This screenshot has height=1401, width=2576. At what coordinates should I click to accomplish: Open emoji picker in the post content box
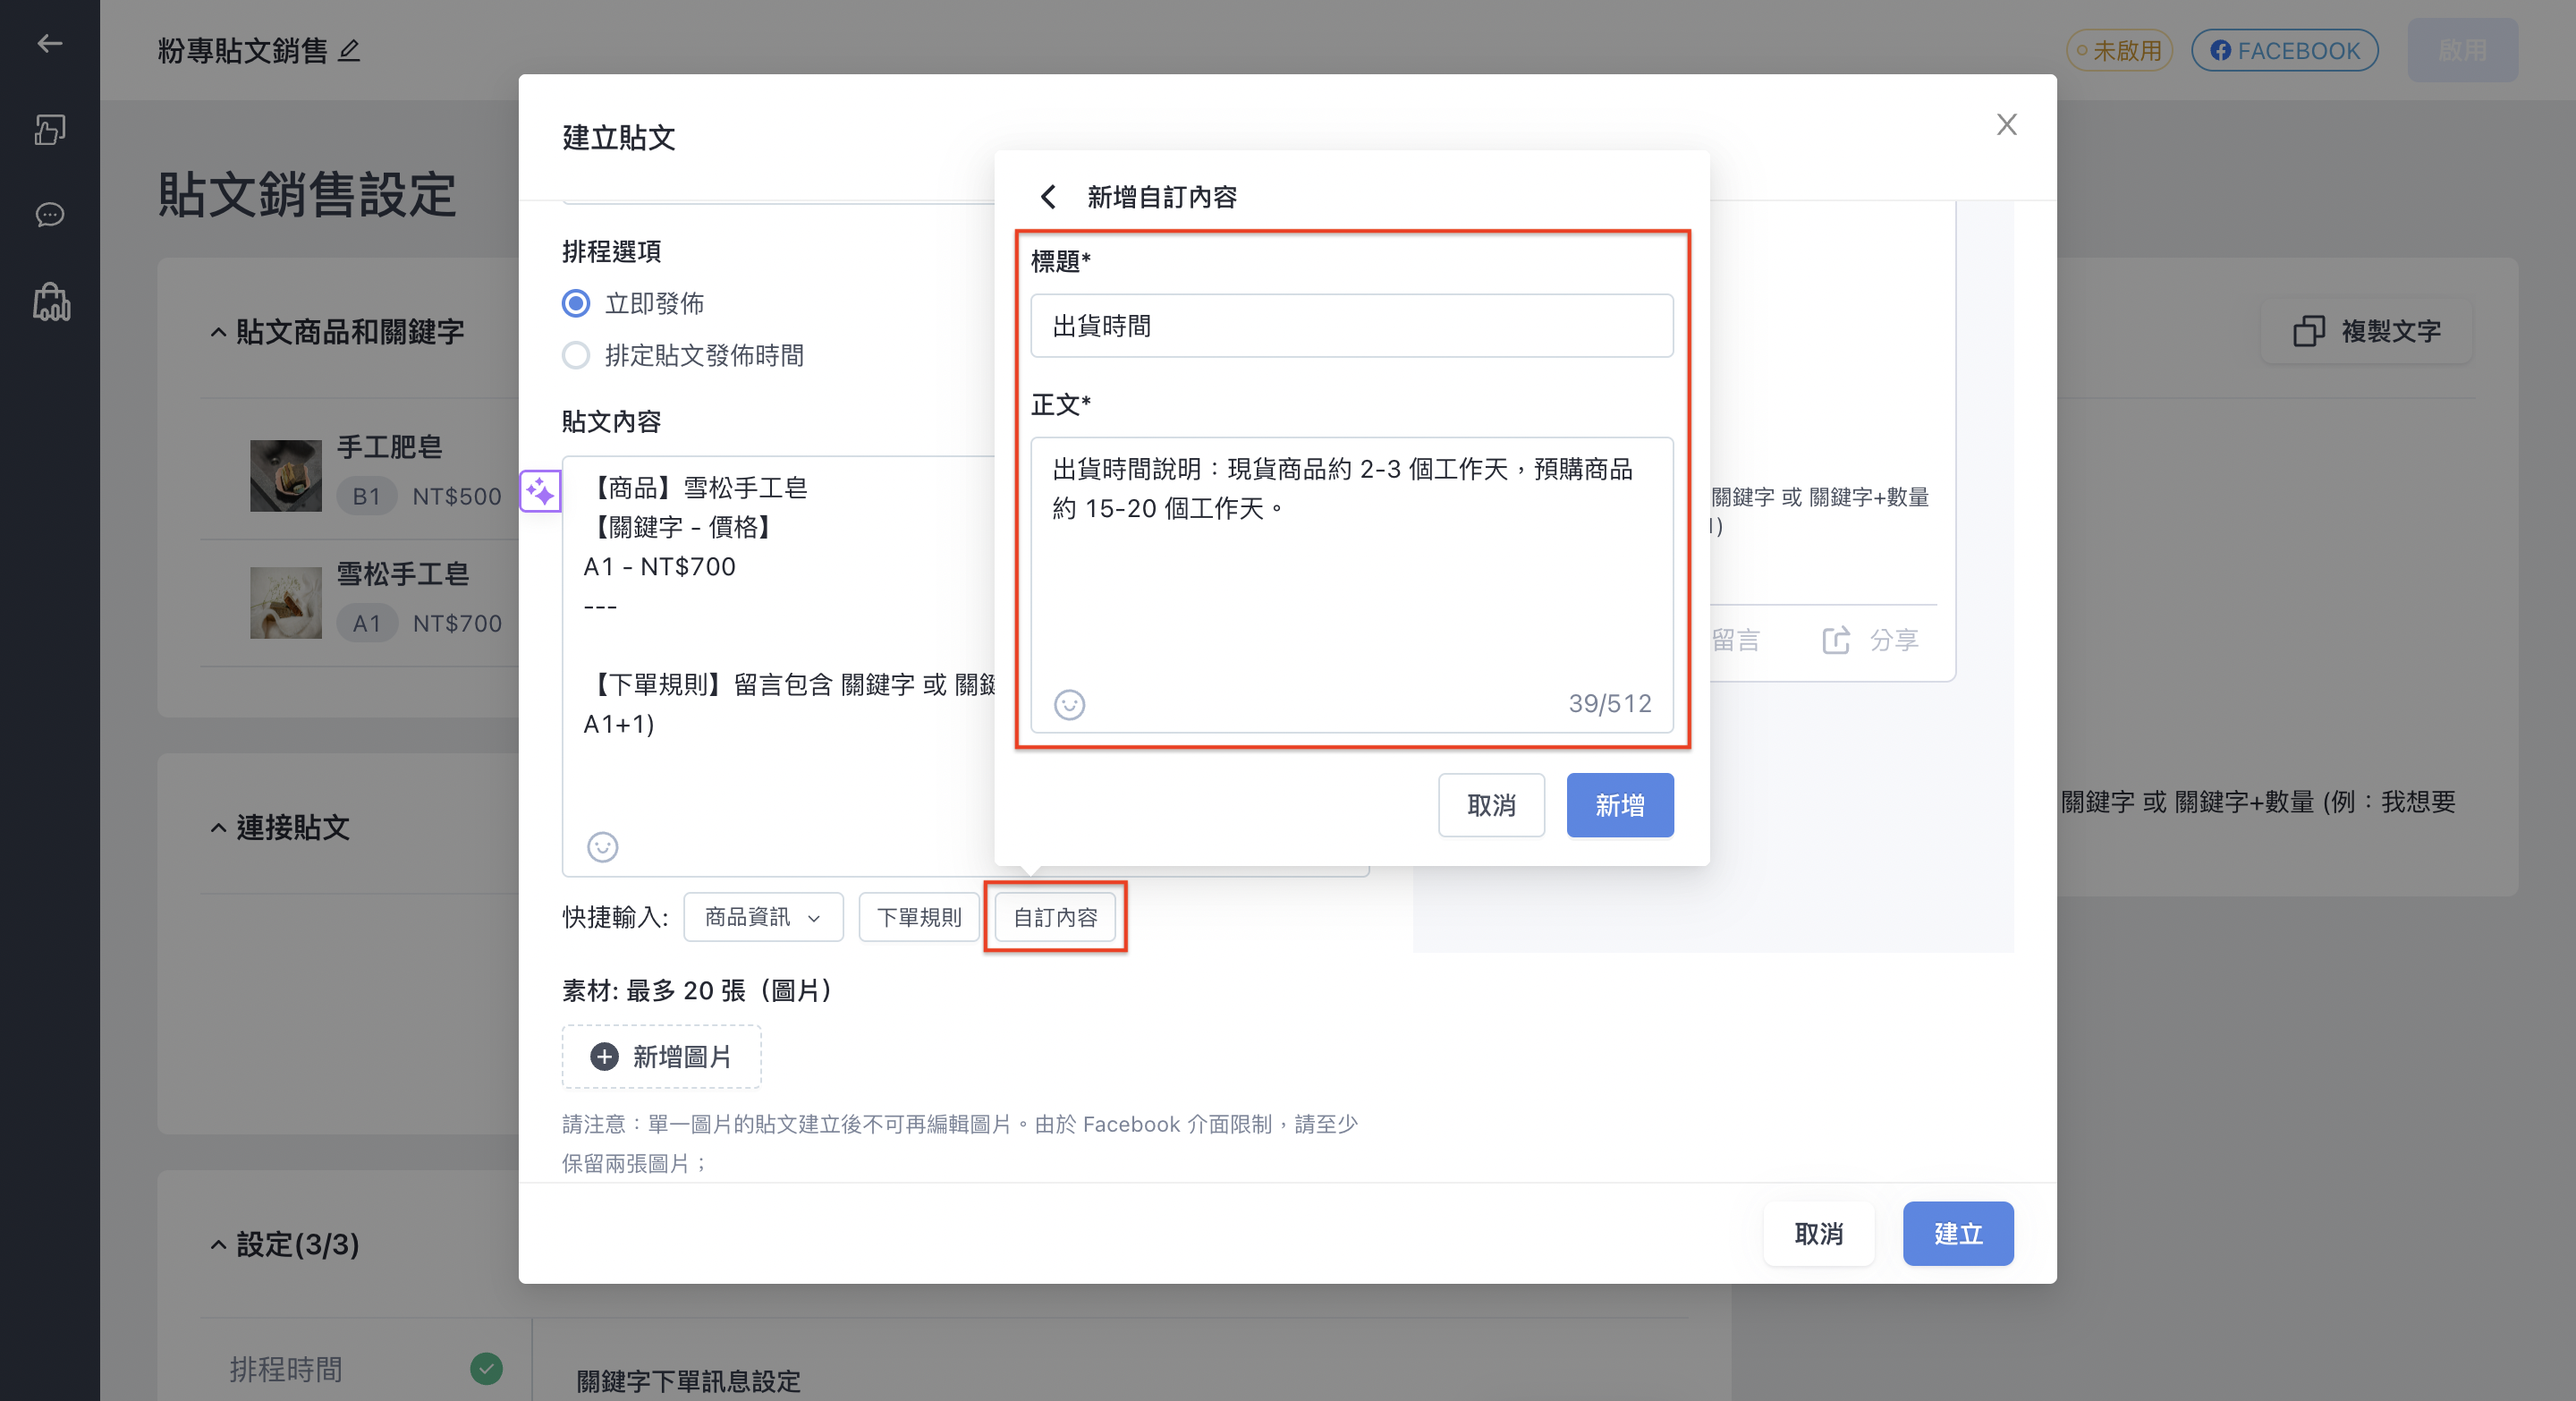pos(602,847)
